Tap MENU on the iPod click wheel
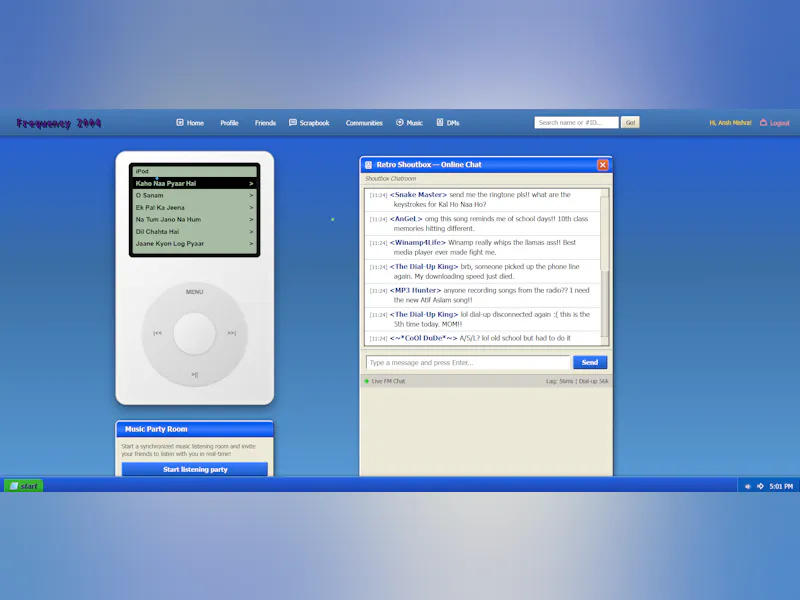Image resolution: width=800 pixels, height=600 pixels. [194, 292]
